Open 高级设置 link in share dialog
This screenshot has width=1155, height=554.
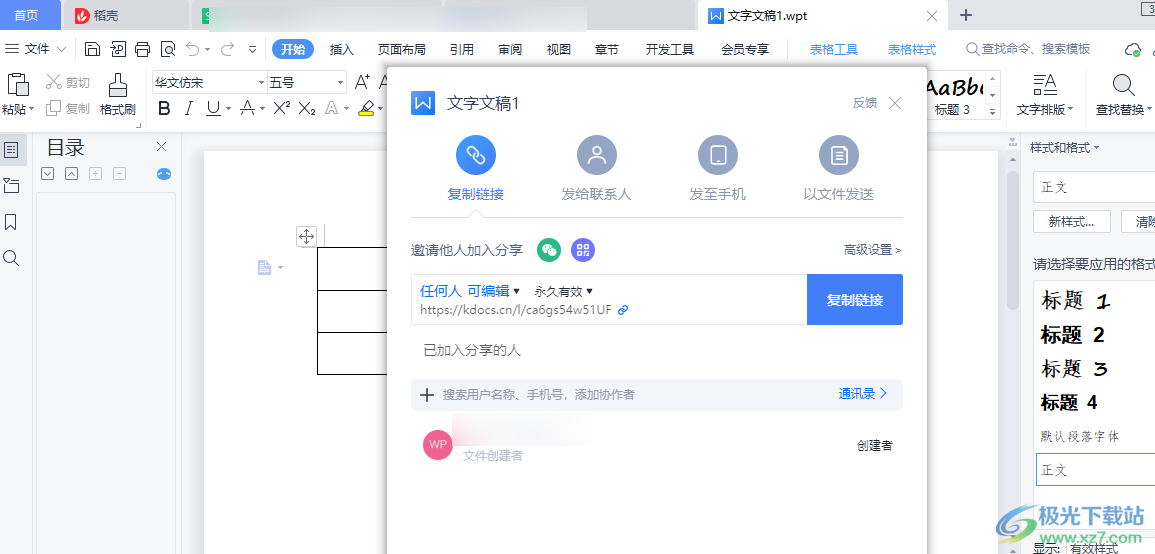tap(873, 250)
